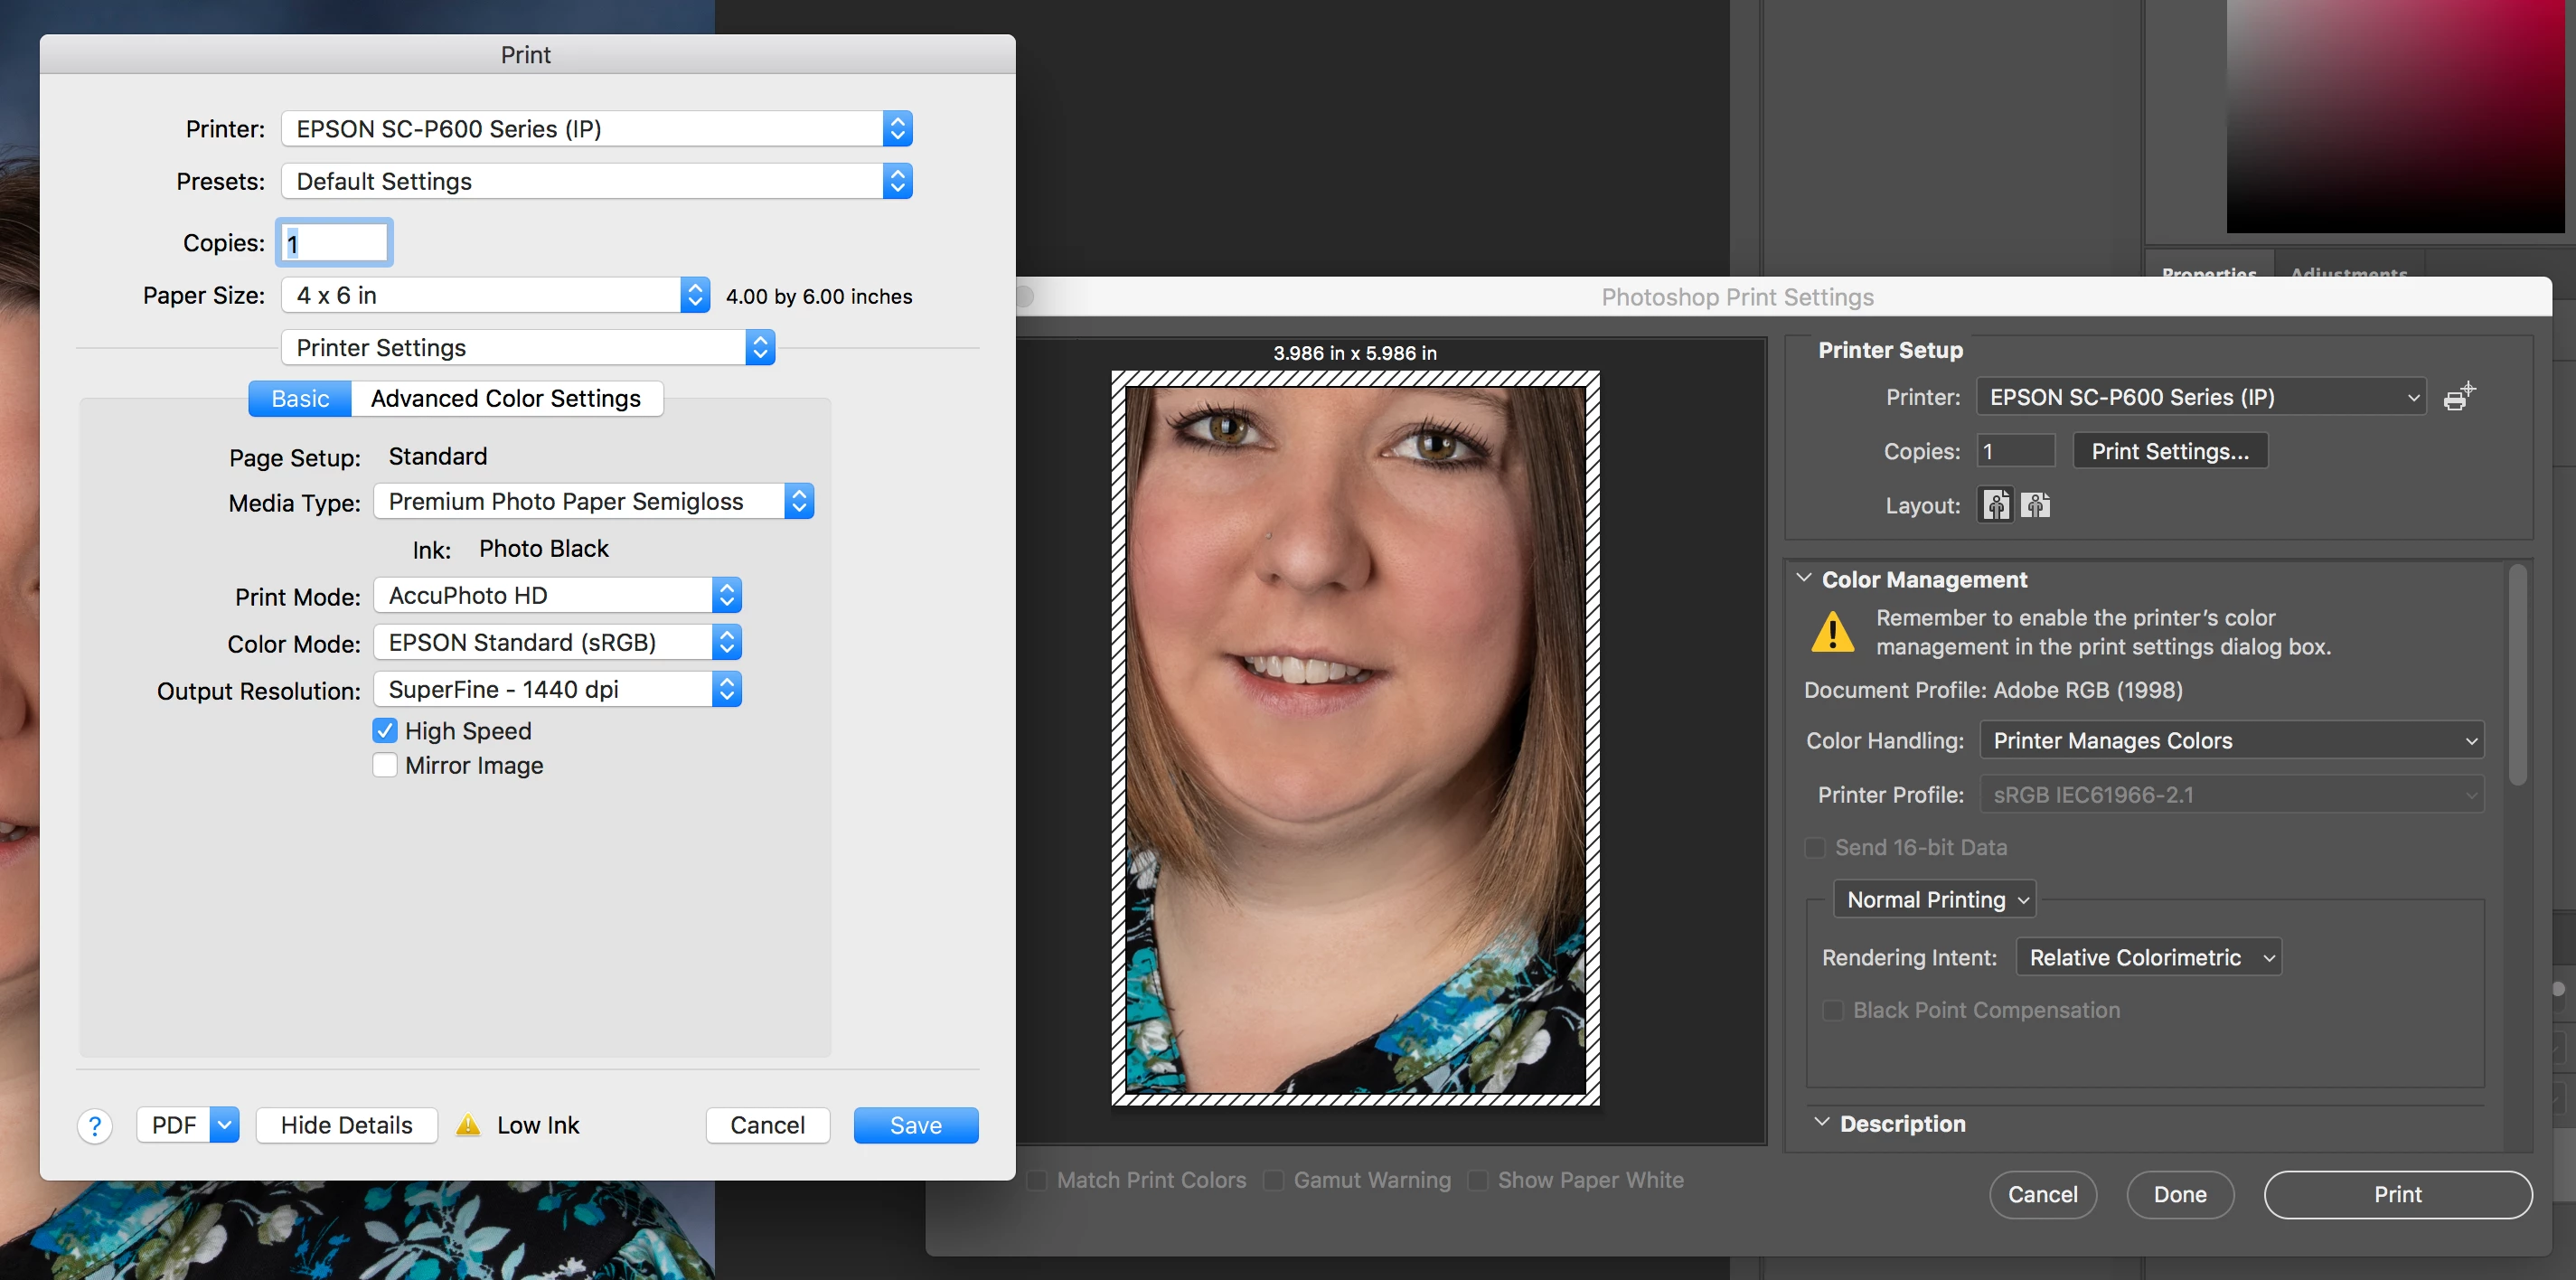
Task: Toggle Gamut Warning checkbox
Action: click(1273, 1180)
